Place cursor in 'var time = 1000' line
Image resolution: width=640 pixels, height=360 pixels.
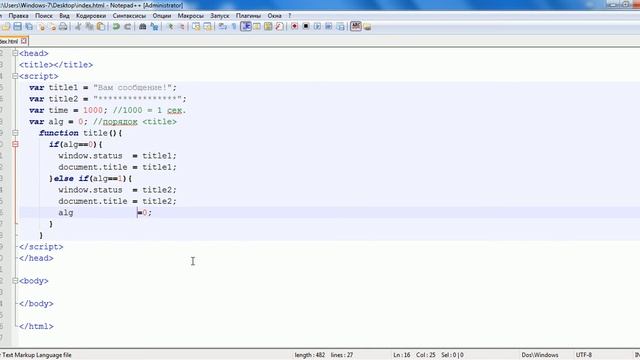107,110
